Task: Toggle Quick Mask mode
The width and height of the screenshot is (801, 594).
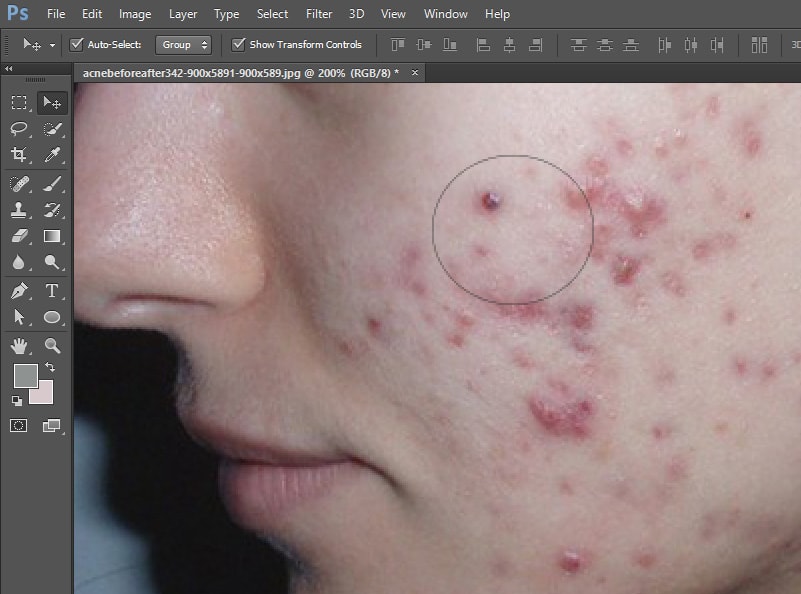Action: 19,426
